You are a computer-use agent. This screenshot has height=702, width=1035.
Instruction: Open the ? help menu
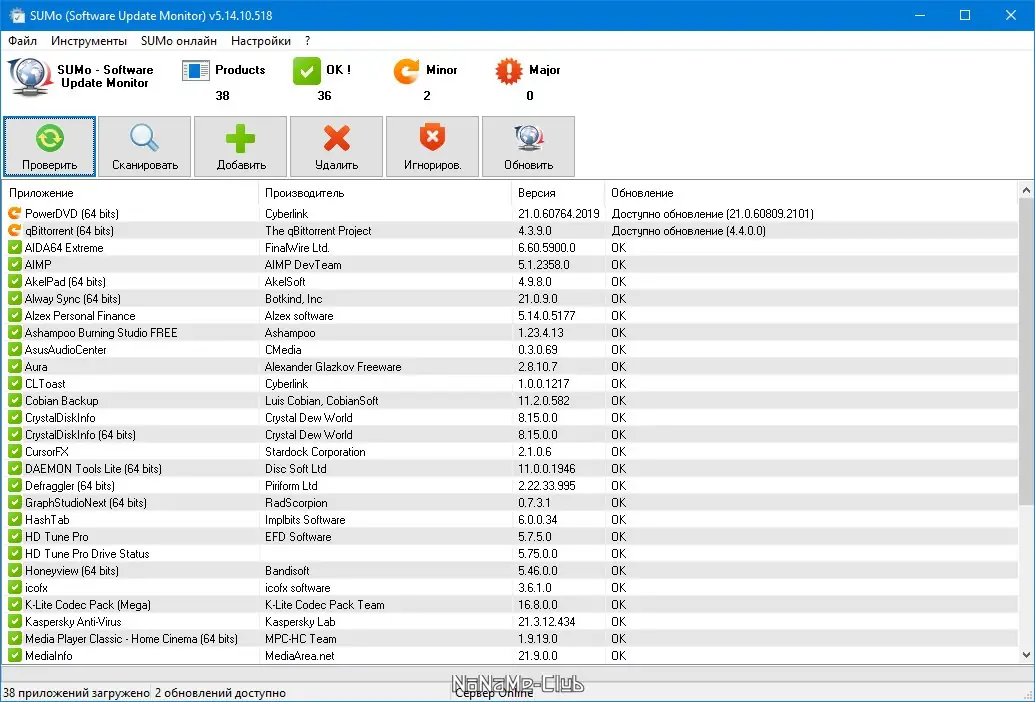(x=306, y=41)
